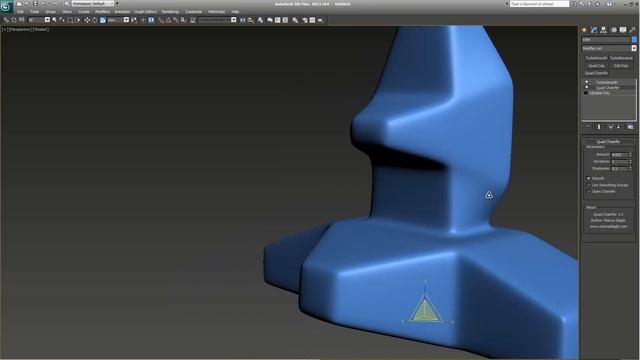
Task: Click the object color swatch beside name
Action: click(x=634, y=40)
